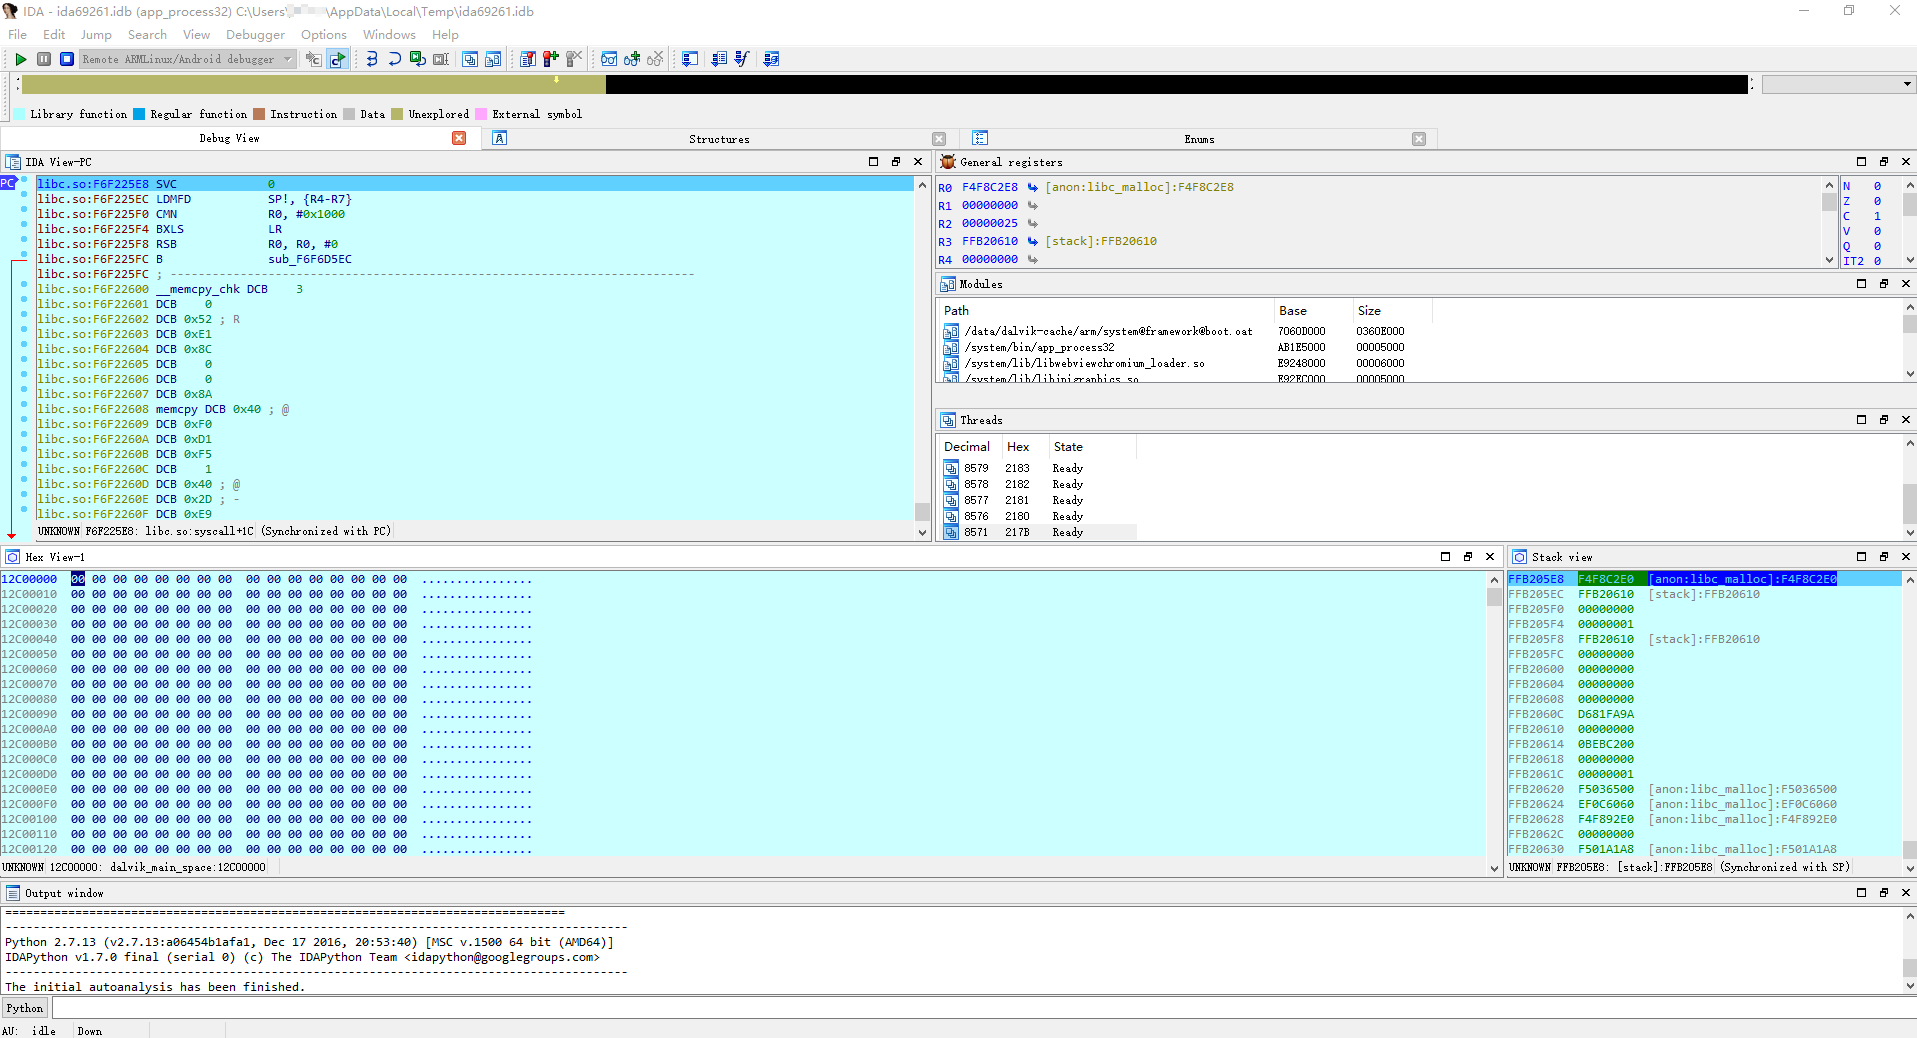Close the Hex View-1 panel
Viewport: 1917px width, 1038px height.
pos(1490,557)
